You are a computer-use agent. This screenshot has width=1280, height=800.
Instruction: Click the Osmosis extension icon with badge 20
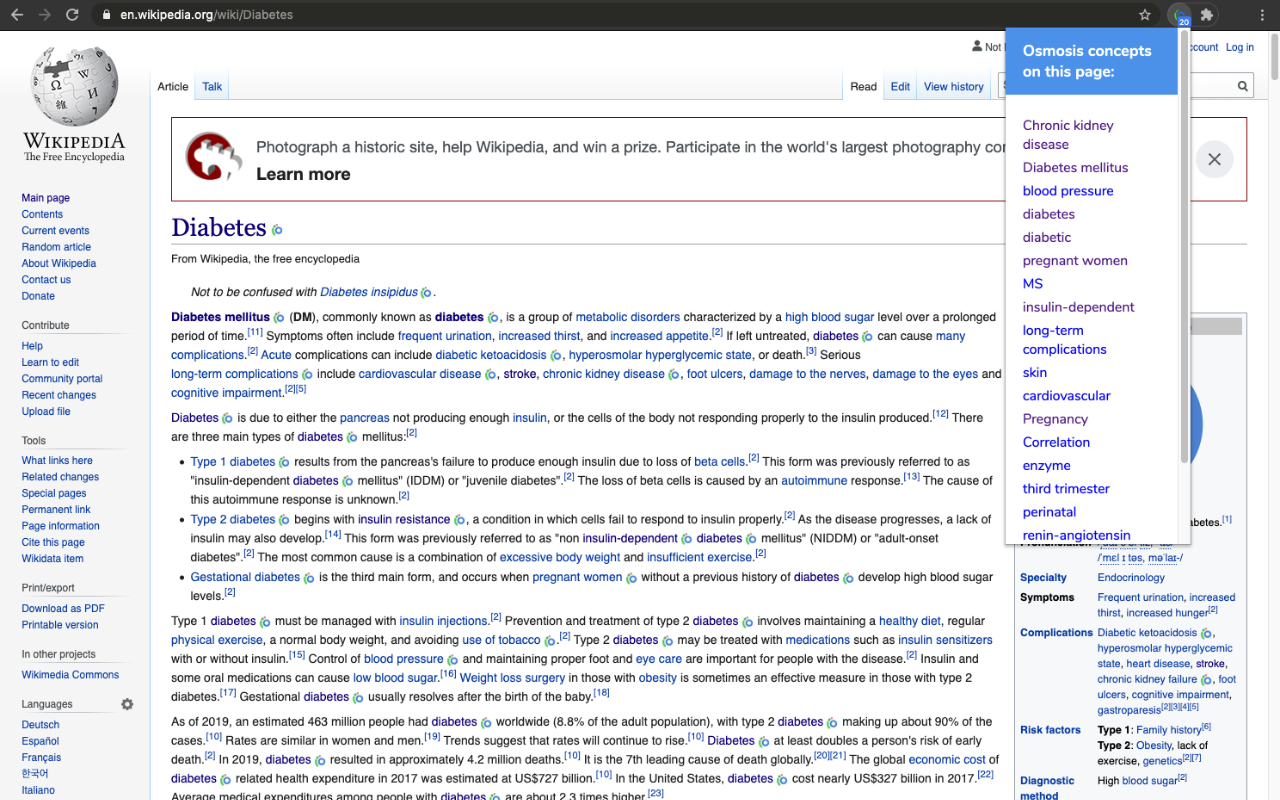pos(1180,15)
